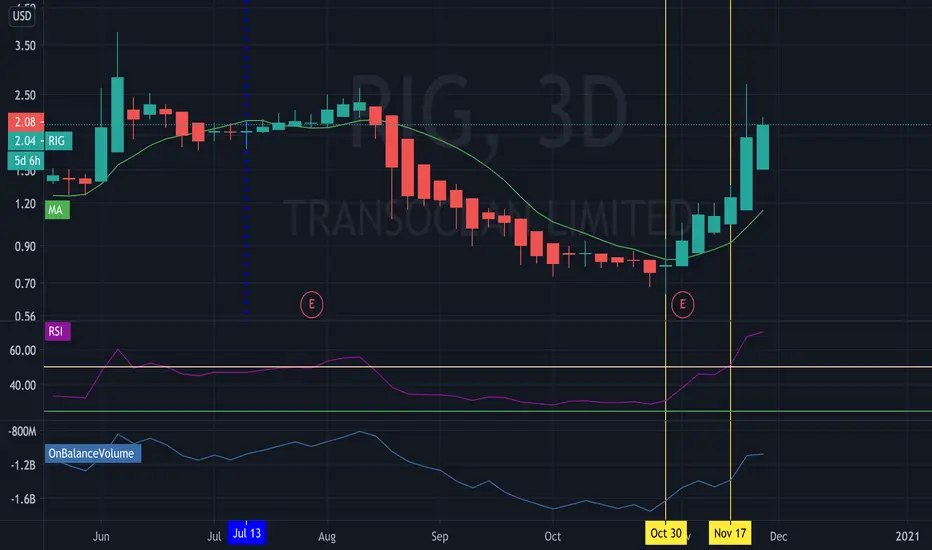This screenshot has width=932, height=550.
Task: Click the -1.6B volume axis value
Action: click(x=23, y=499)
